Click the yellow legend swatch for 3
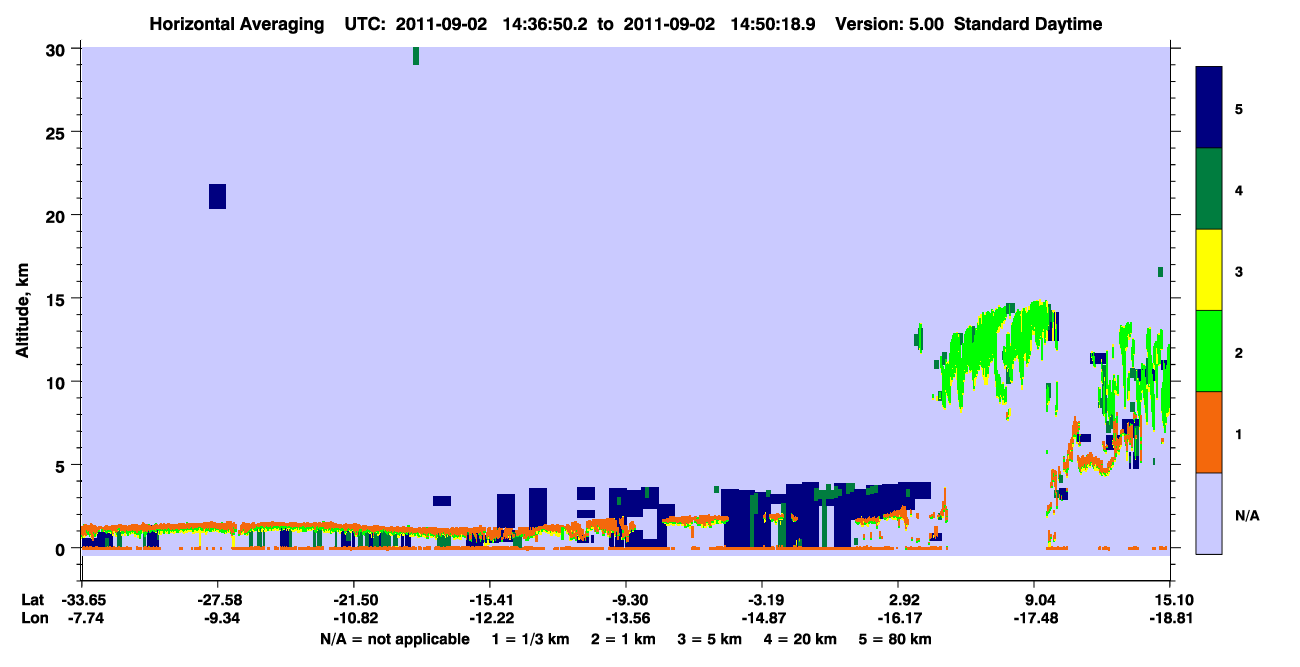The height and width of the screenshot is (667, 1300). coord(1209,270)
